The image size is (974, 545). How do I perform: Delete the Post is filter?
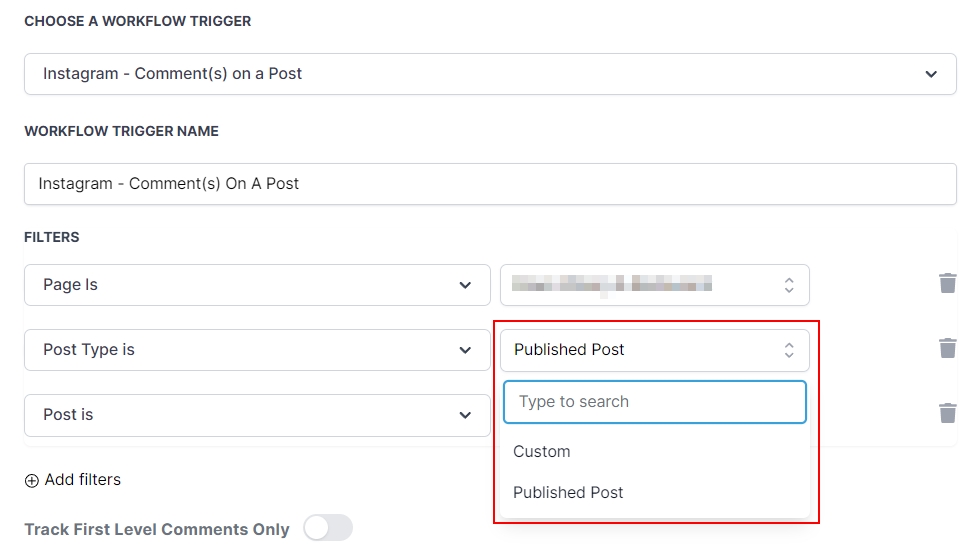pyautogui.click(x=947, y=413)
